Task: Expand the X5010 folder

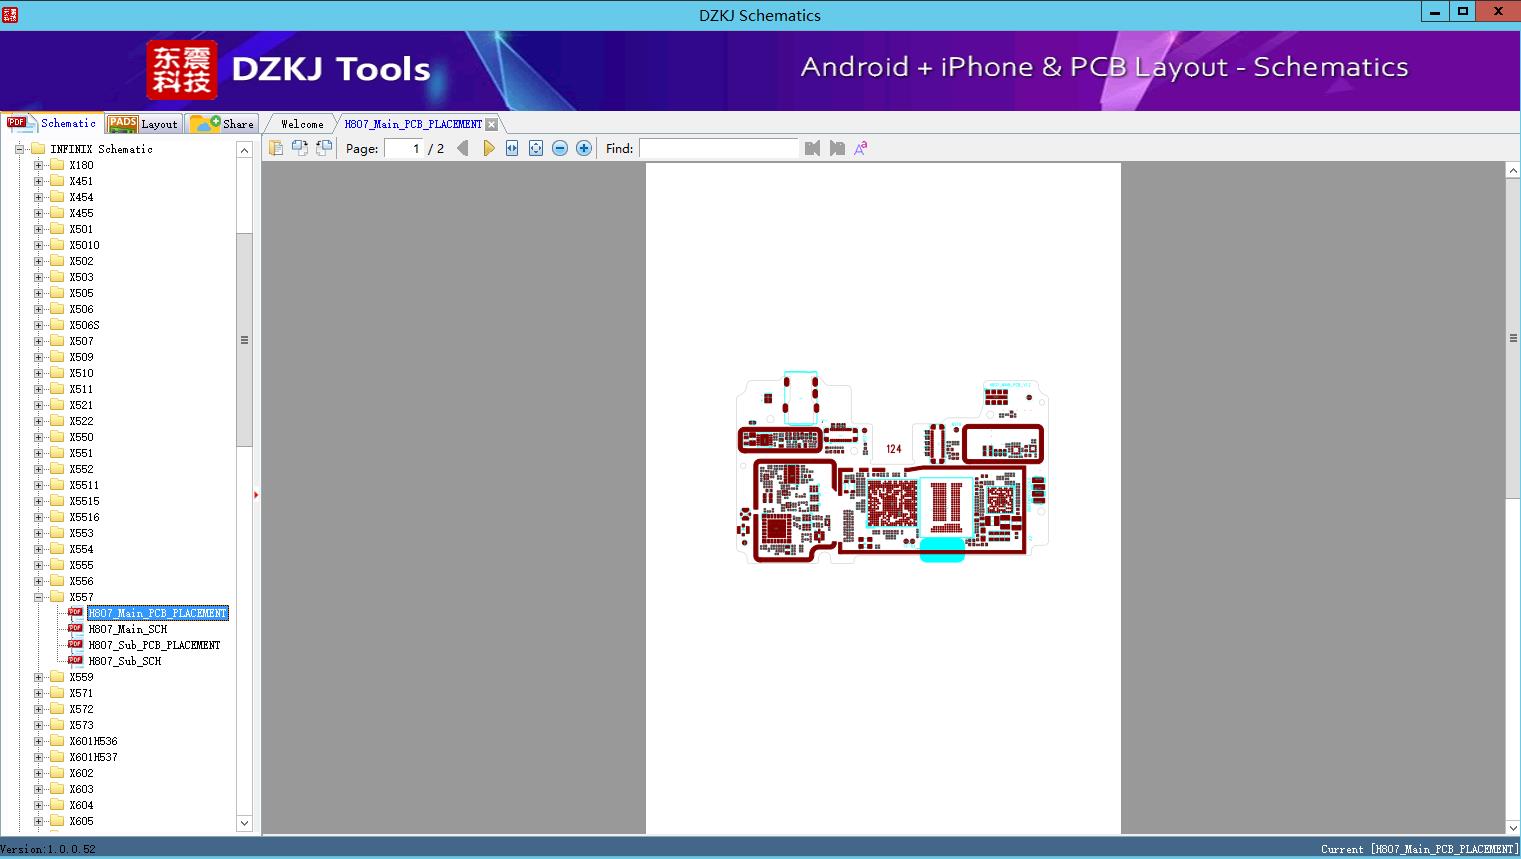Action: [39, 245]
